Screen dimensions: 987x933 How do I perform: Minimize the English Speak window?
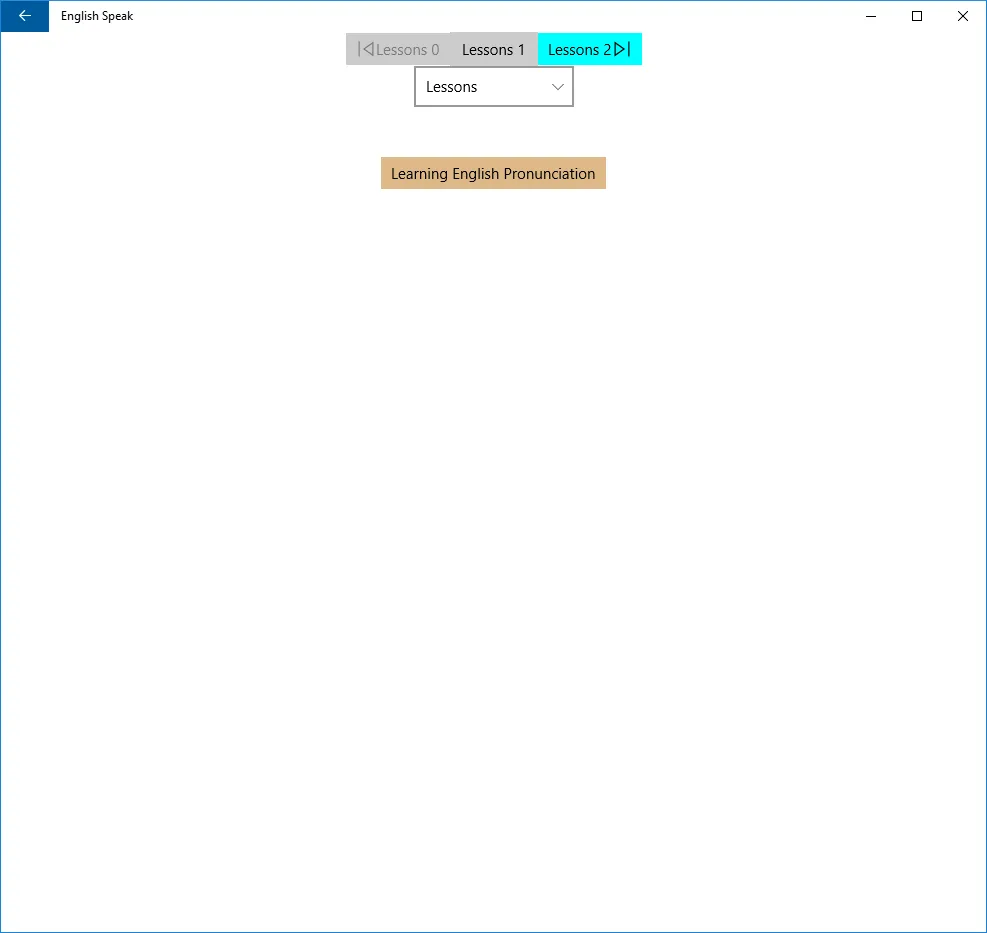tap(871, 16)
